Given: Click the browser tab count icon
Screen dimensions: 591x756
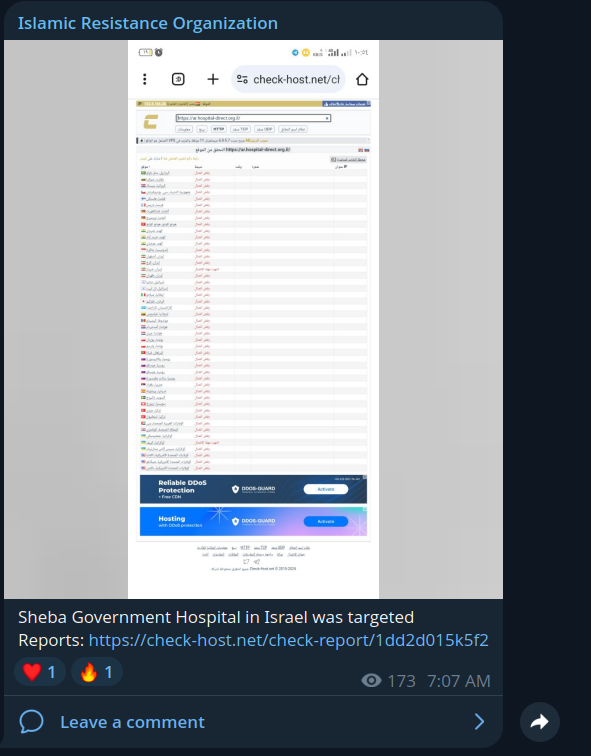Looking at the screenshot, I should [x=178, y=79].
